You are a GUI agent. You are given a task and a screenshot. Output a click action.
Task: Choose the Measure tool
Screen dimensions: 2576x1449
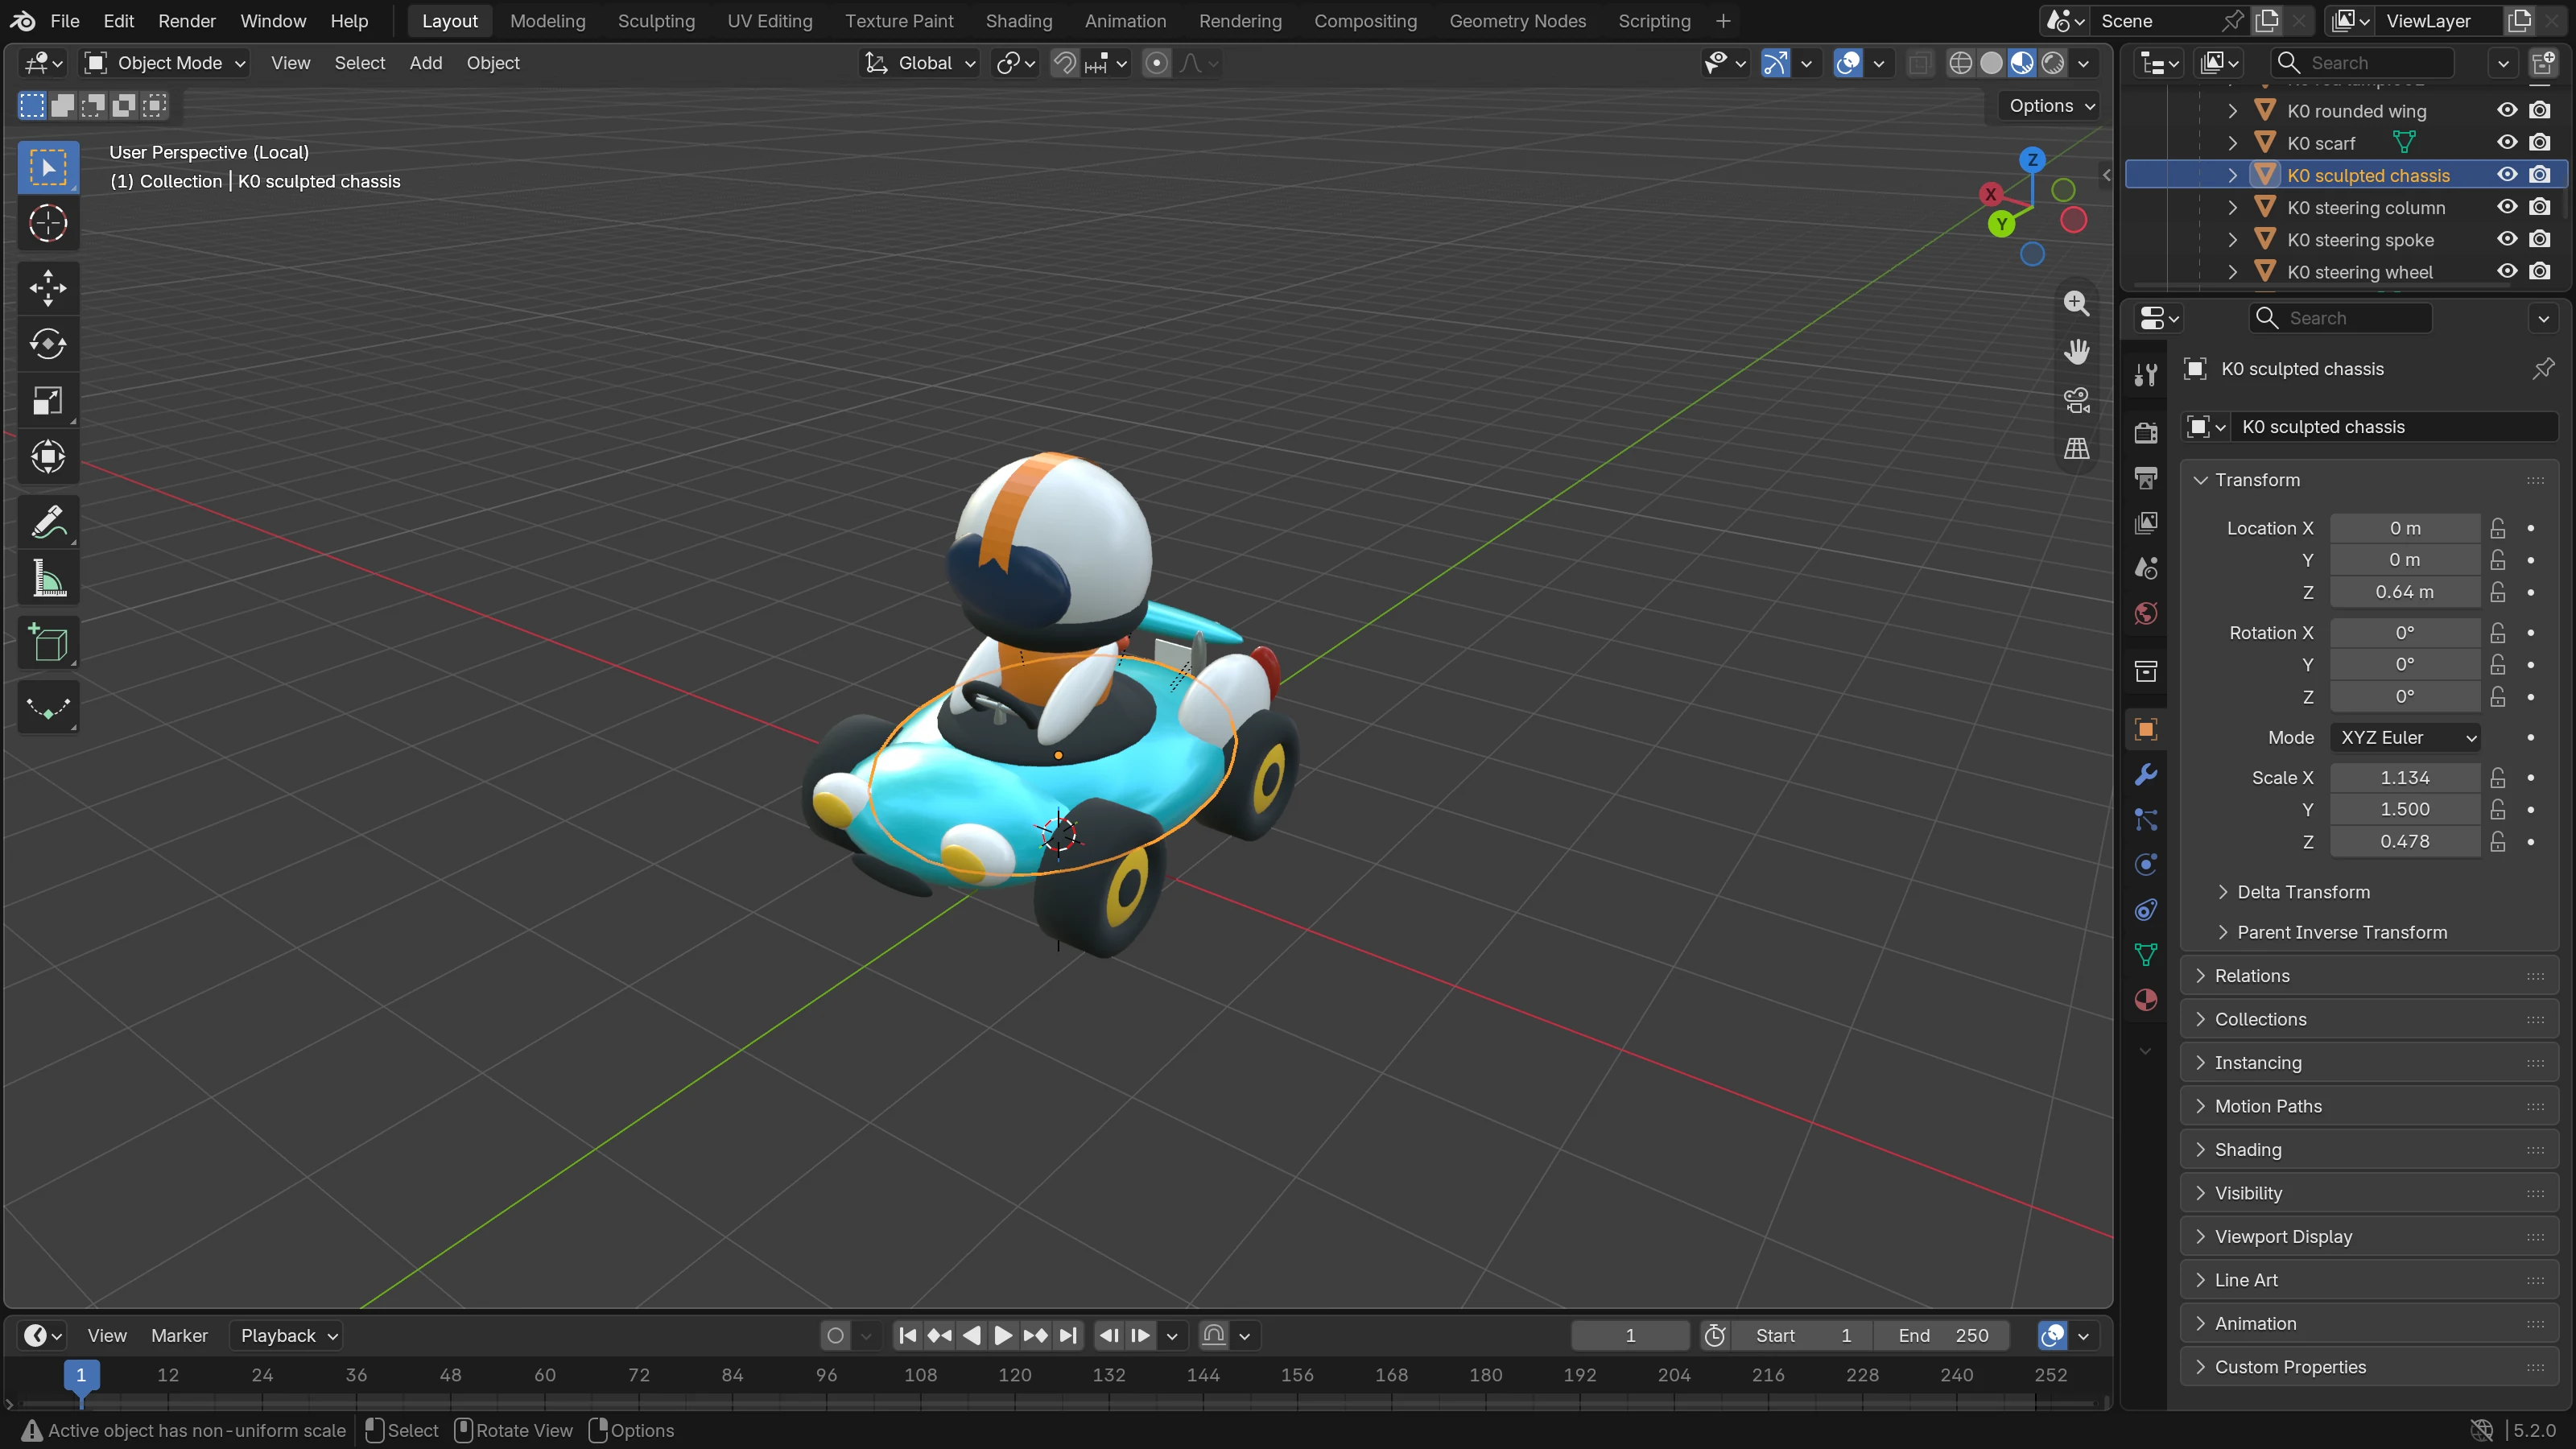[48, 579]
